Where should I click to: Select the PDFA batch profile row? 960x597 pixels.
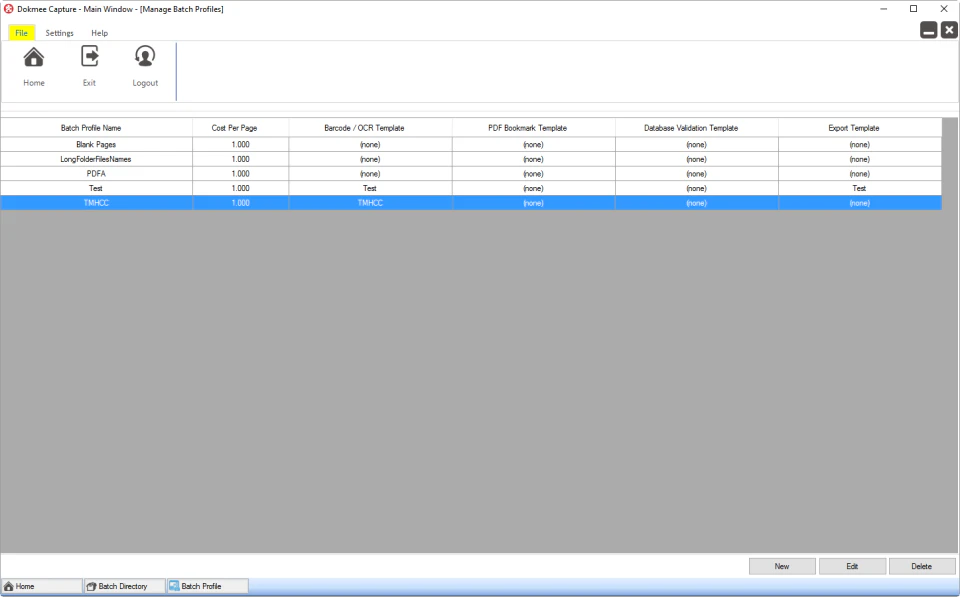(95, 173)
